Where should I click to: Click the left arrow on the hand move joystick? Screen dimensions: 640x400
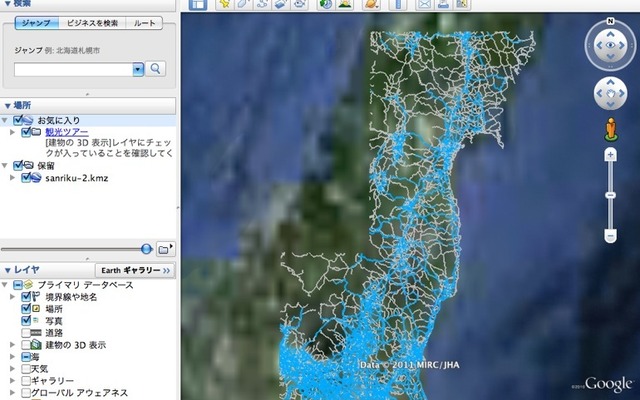coord(599,93)
